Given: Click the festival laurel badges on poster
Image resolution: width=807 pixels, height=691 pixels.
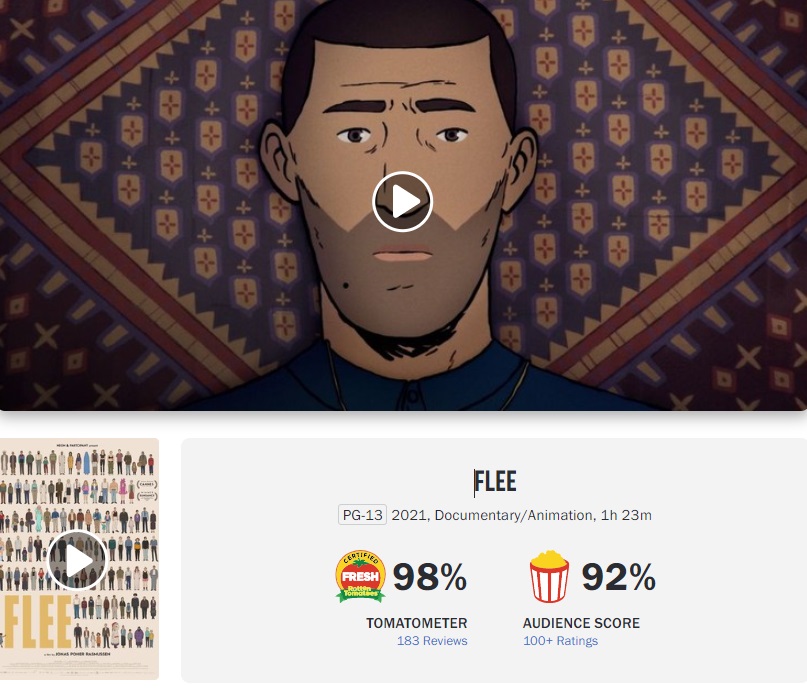Looking at the screenshot, I should (147, 490).
